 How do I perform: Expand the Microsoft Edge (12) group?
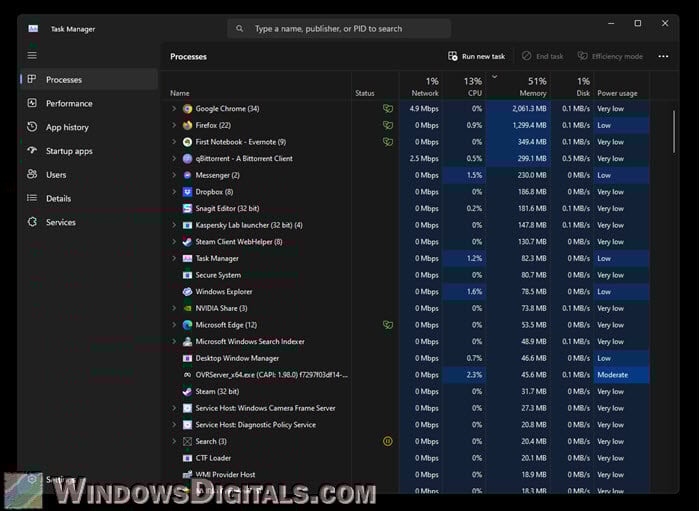(174, 325)
